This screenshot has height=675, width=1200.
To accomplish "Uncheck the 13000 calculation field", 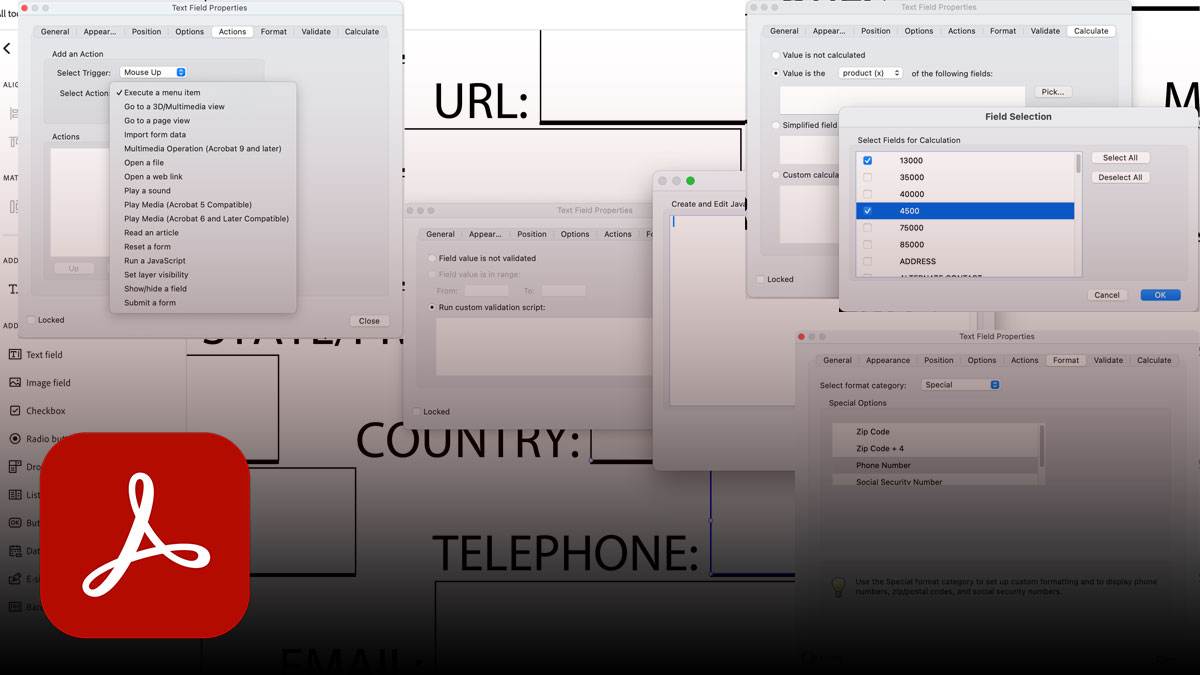I will tap(867, 160).
